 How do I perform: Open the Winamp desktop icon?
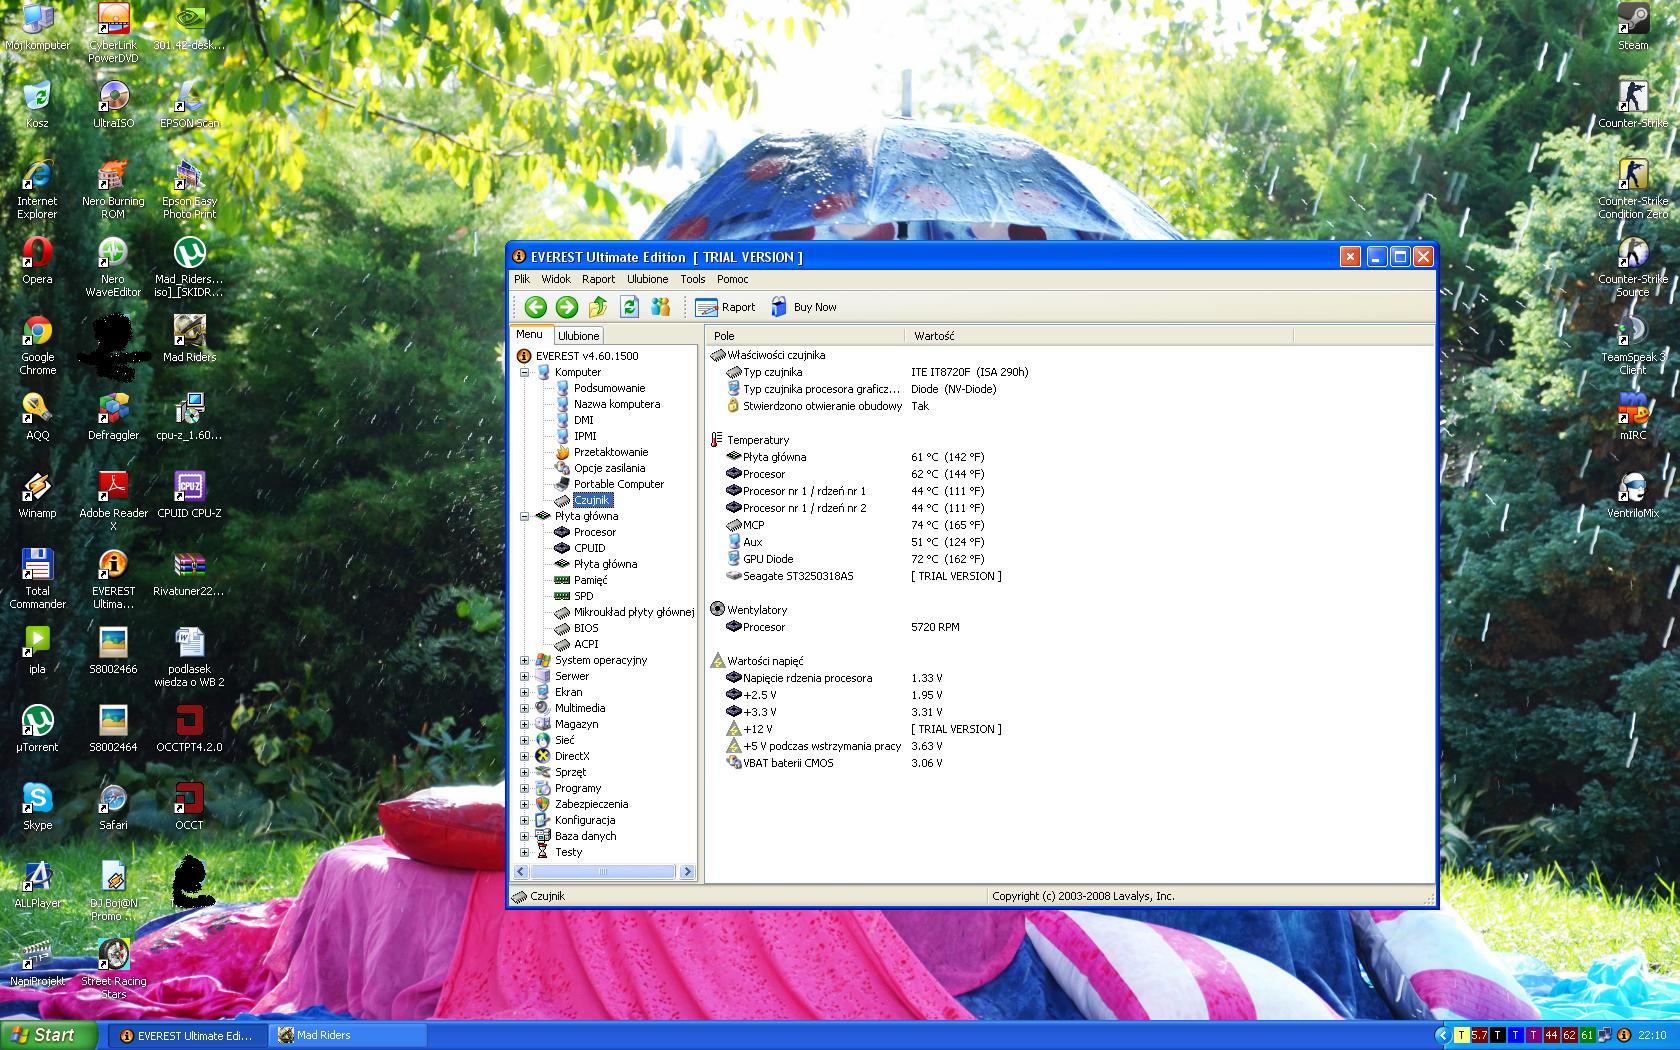[x=37, y=494]
